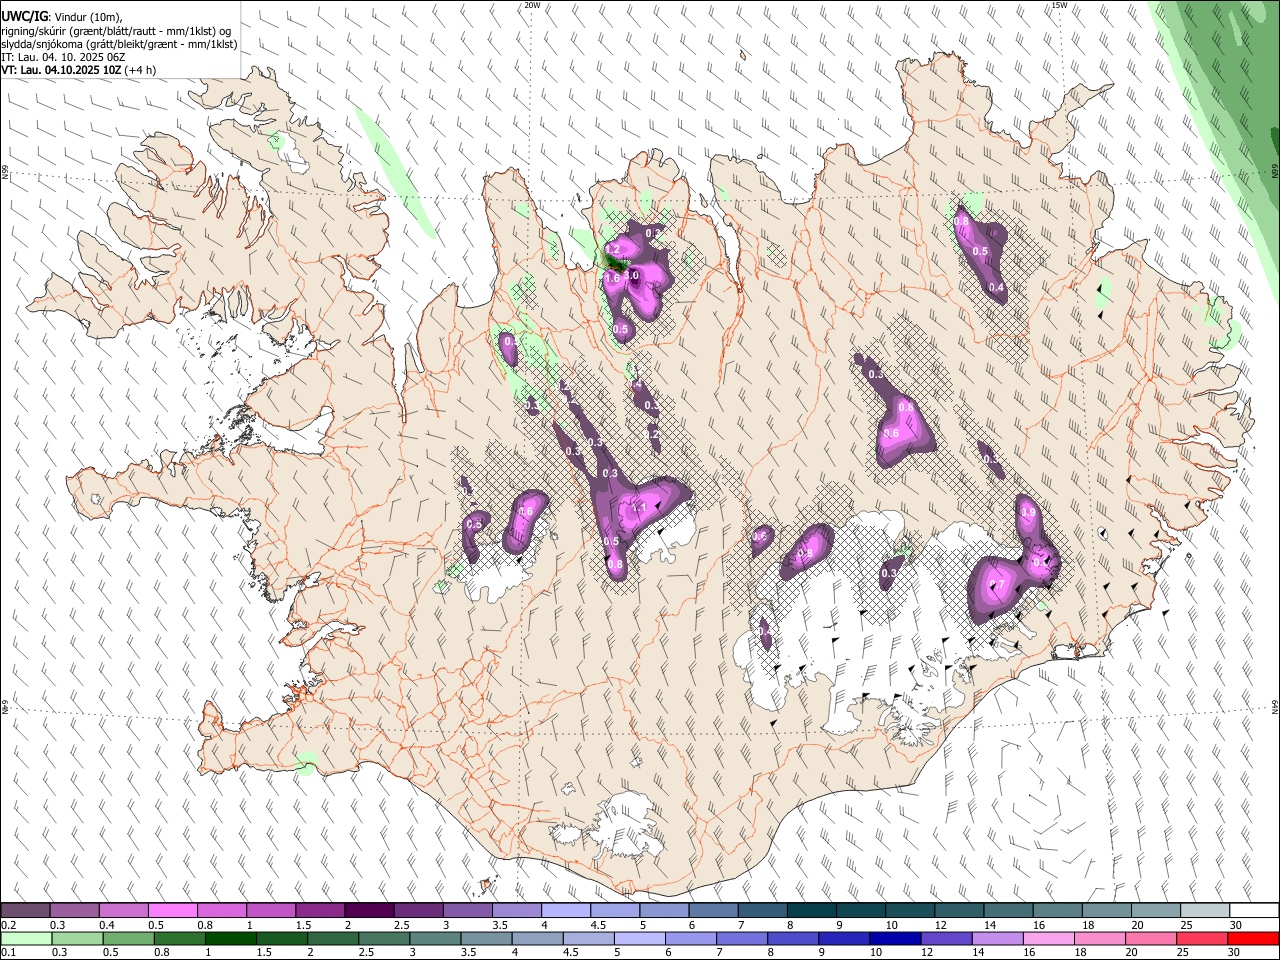Pick the 1.5–2 magenta-purple snow legend swatch
Image resolution: width=1280 pixels, height=960 pixels.
pyautogui.click(x=319, y=911)
